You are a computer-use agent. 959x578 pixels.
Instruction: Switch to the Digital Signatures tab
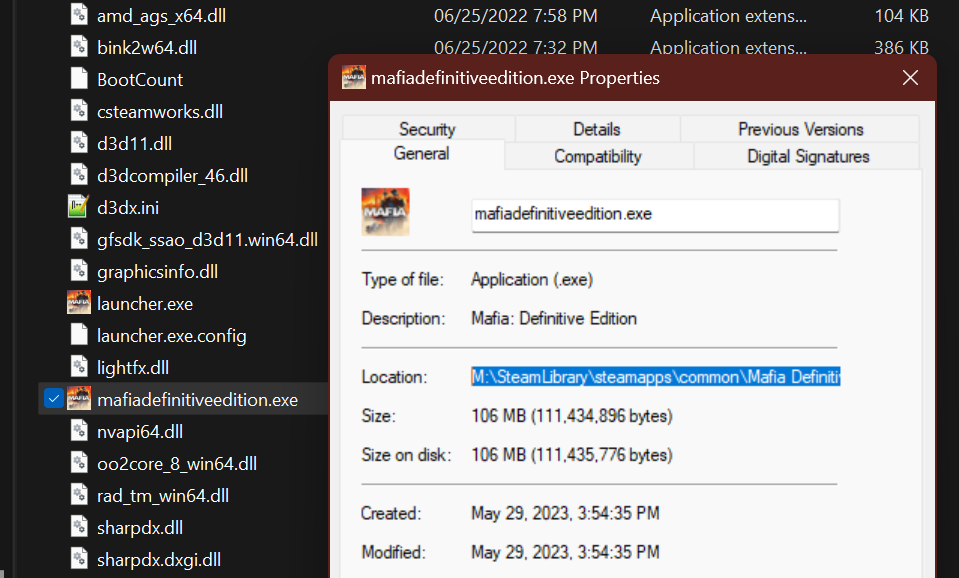coord(808,157)
